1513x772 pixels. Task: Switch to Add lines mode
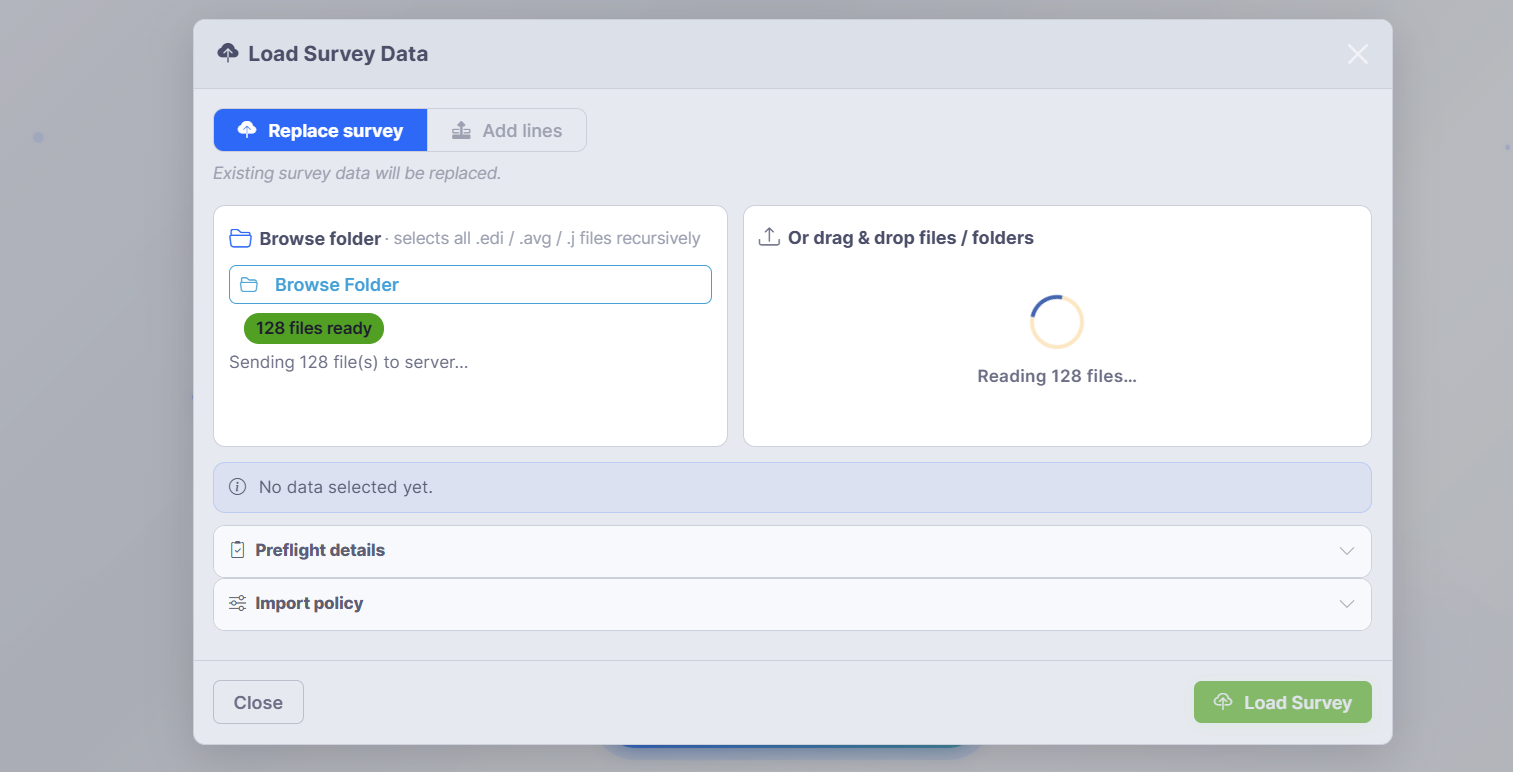[x=506, y=130]
